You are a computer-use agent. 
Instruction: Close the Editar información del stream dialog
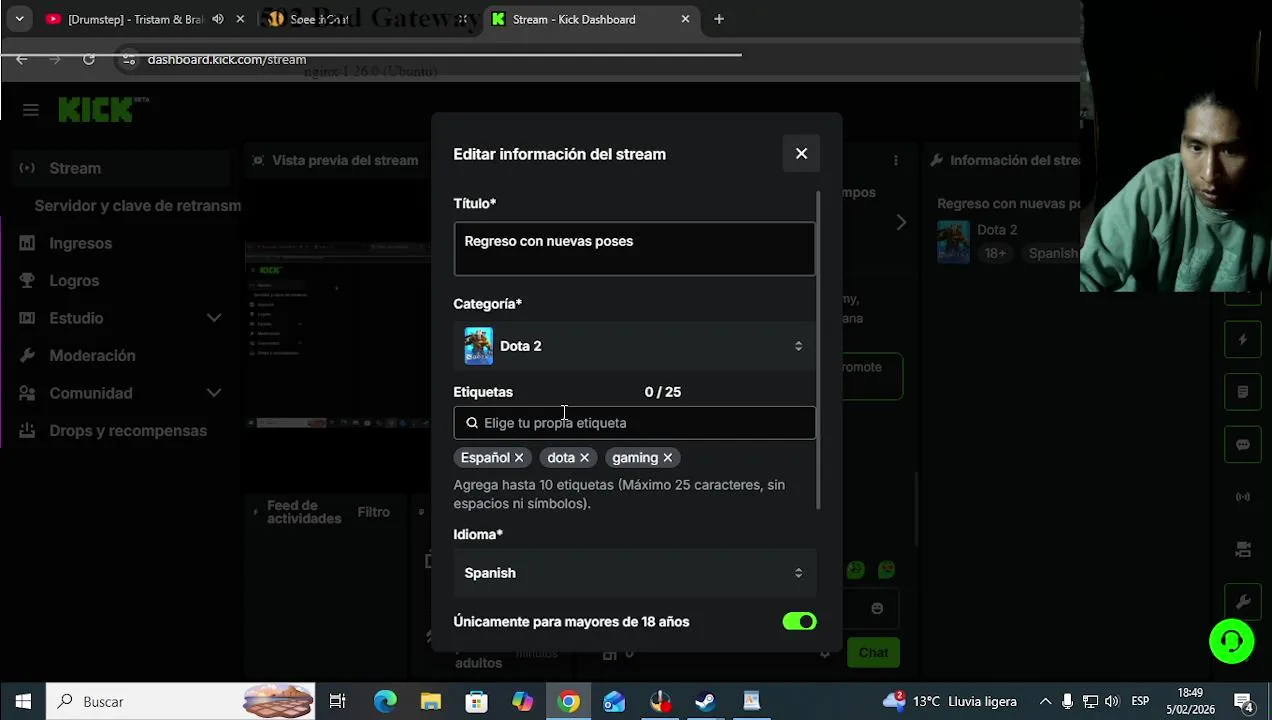coord(801,153)
